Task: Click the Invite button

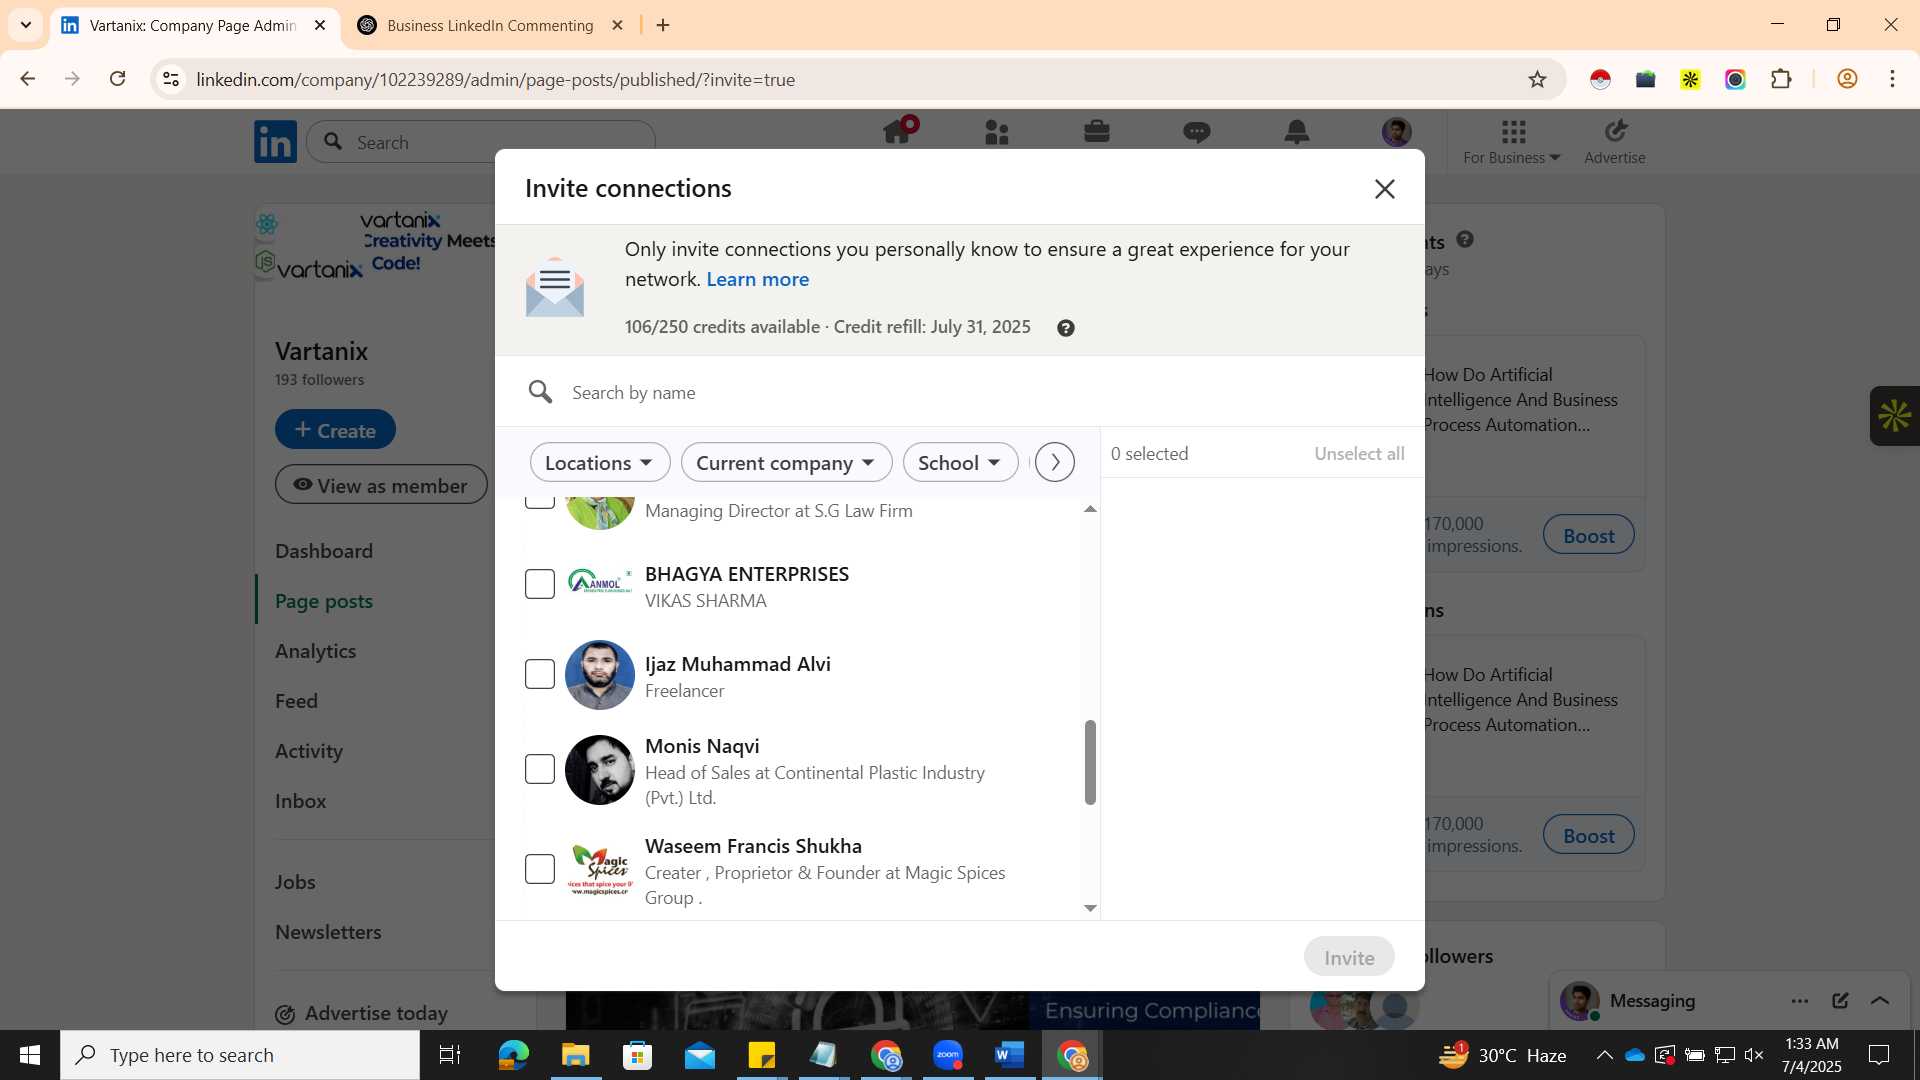Action: point(1349,957)
